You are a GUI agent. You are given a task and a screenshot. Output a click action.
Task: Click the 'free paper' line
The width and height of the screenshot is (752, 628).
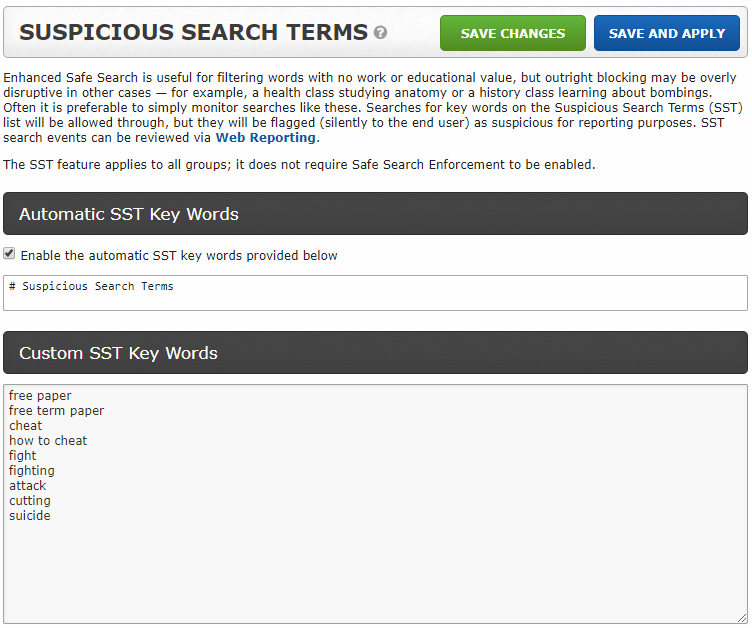(x=40, y=396)
